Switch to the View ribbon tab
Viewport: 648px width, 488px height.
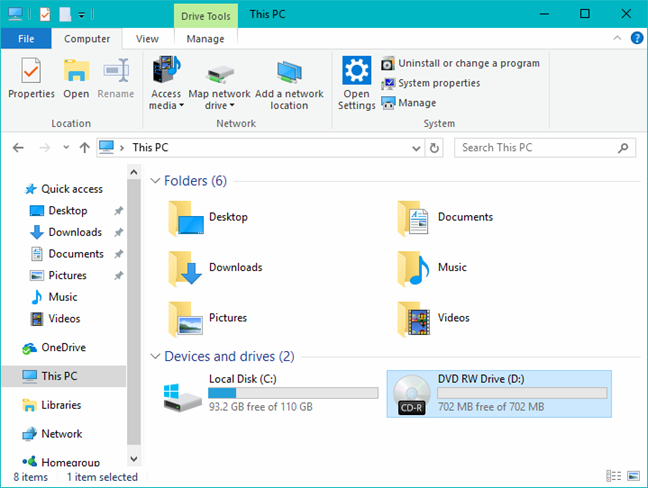coord(147,39)
